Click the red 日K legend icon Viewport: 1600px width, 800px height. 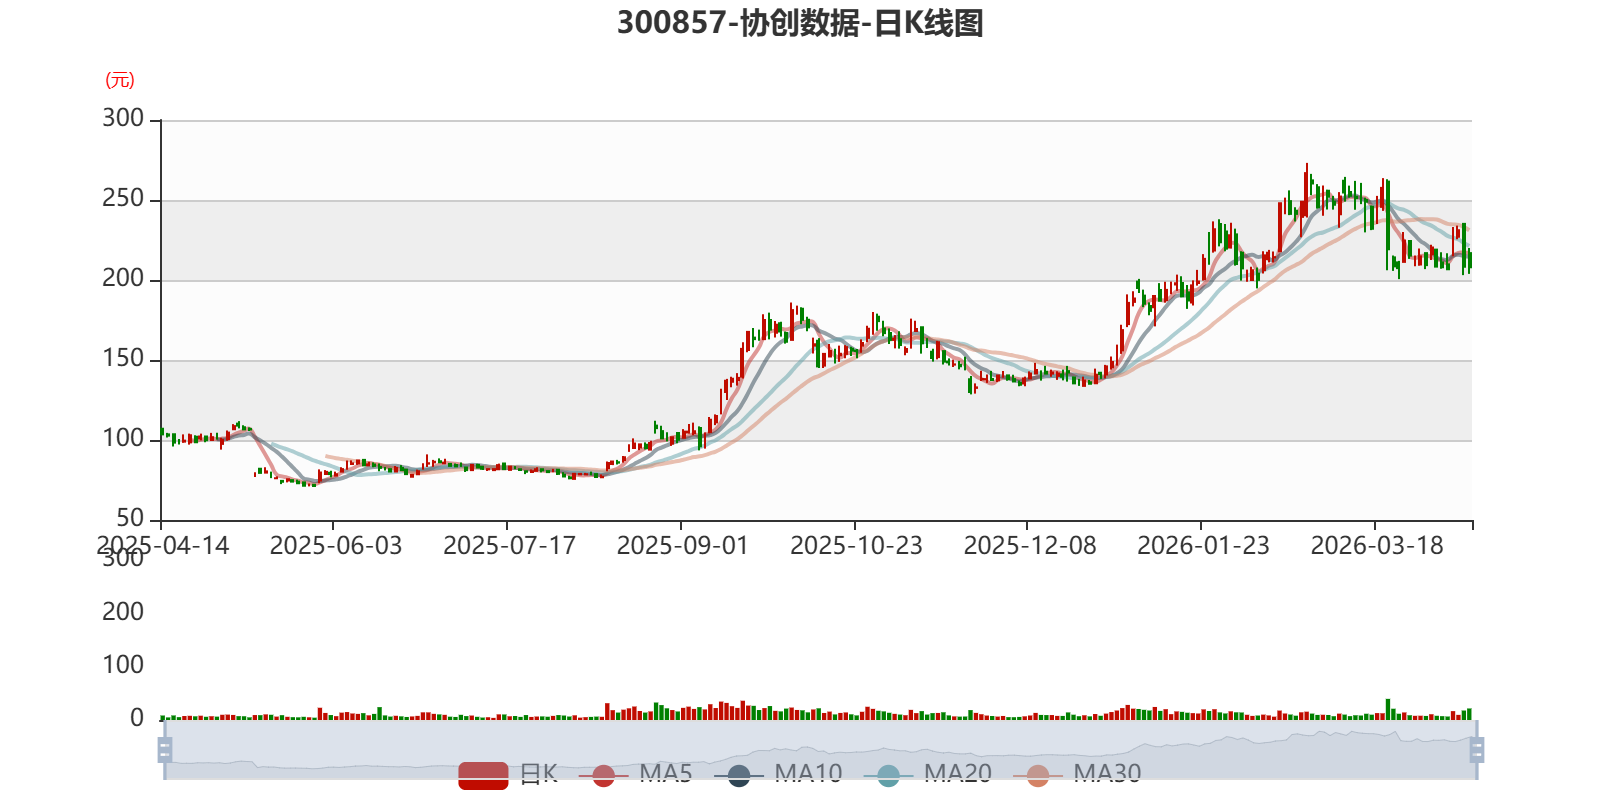tap(483, 775)
